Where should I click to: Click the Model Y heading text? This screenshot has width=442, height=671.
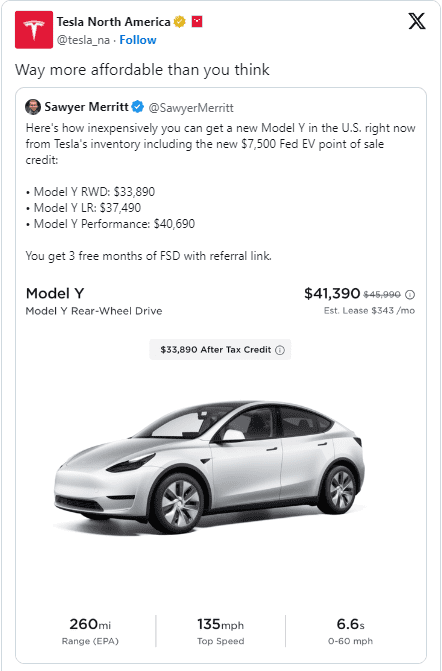55,293
